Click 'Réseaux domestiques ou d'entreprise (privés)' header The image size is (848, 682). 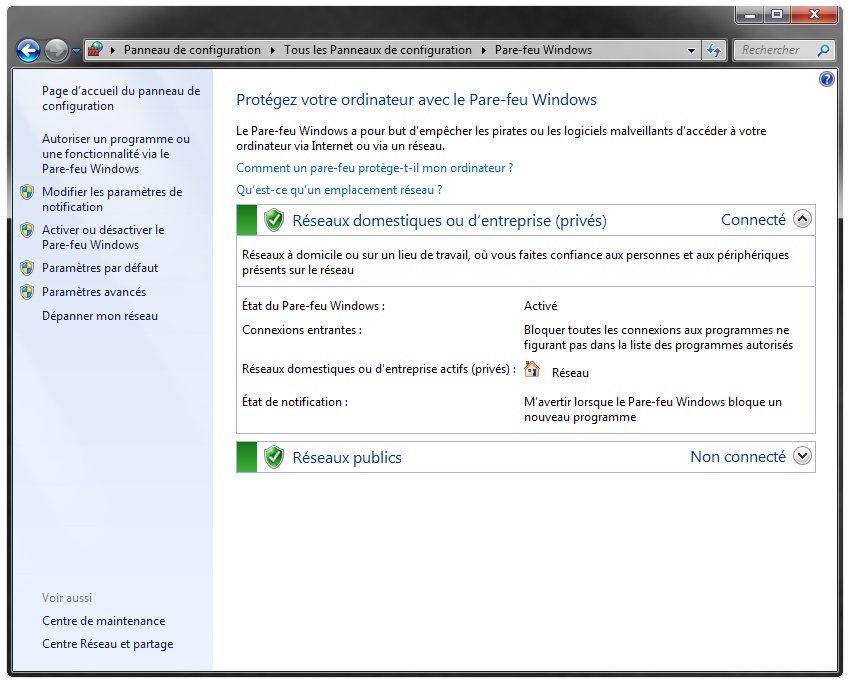pos(449,221)
